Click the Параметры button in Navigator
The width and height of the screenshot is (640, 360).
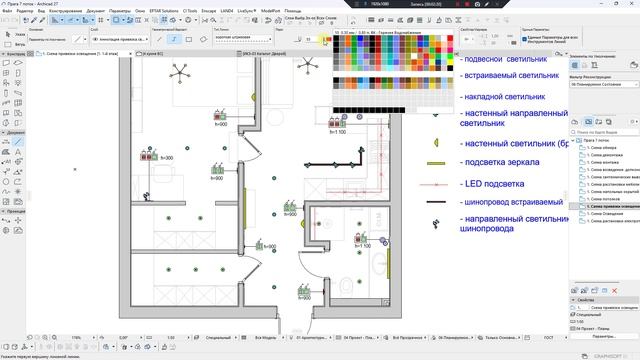pos(604,336)
